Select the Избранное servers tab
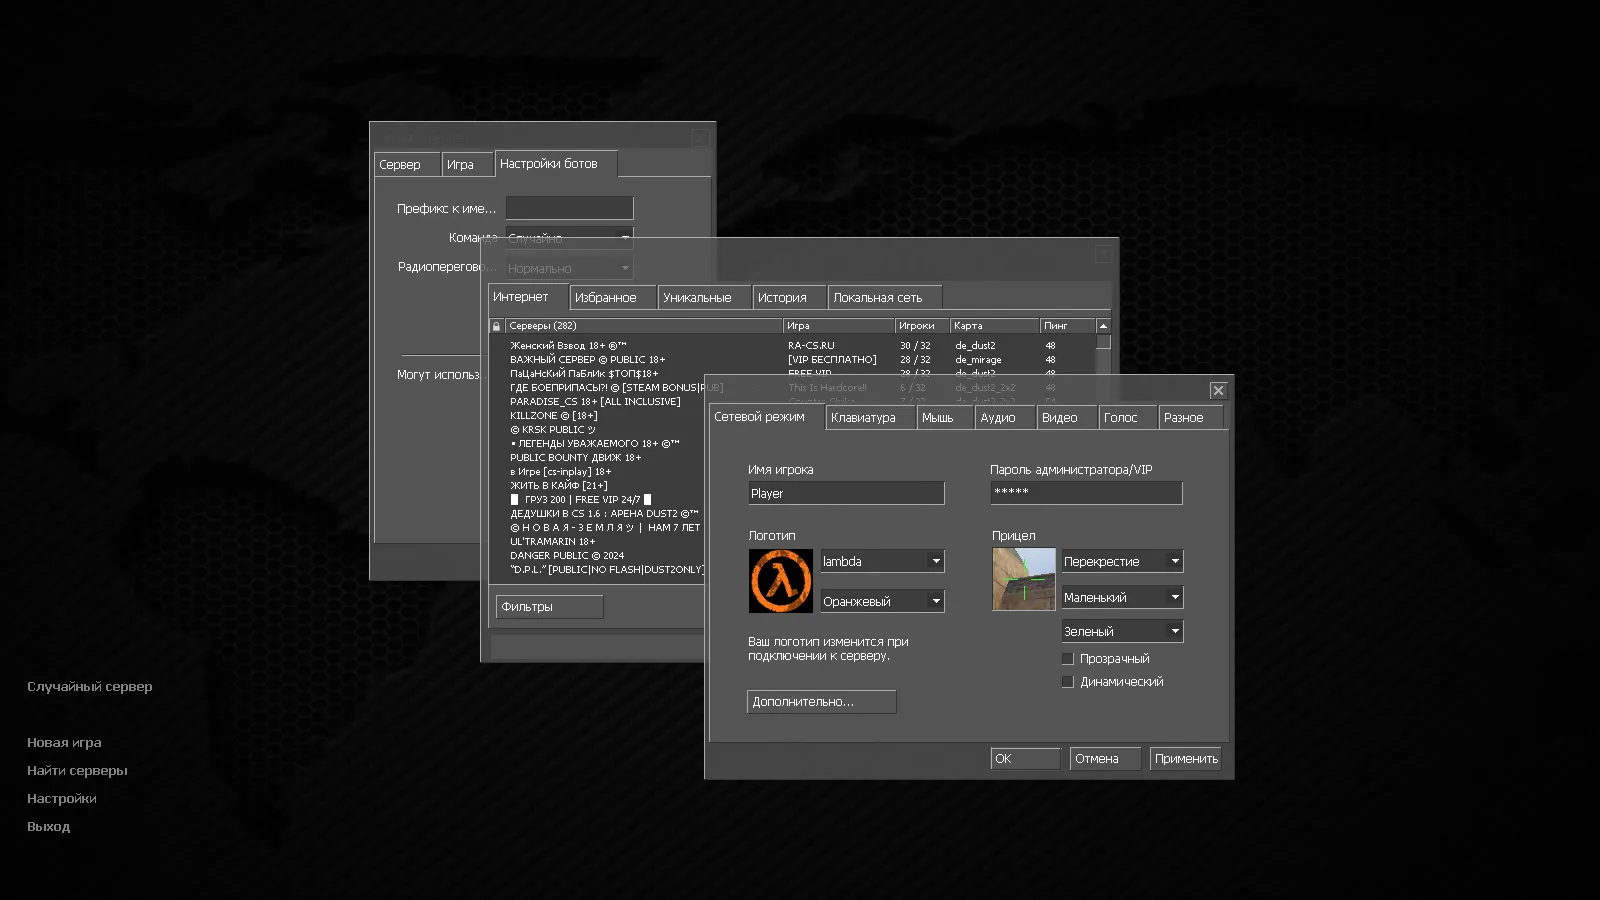 pos(611,298)
